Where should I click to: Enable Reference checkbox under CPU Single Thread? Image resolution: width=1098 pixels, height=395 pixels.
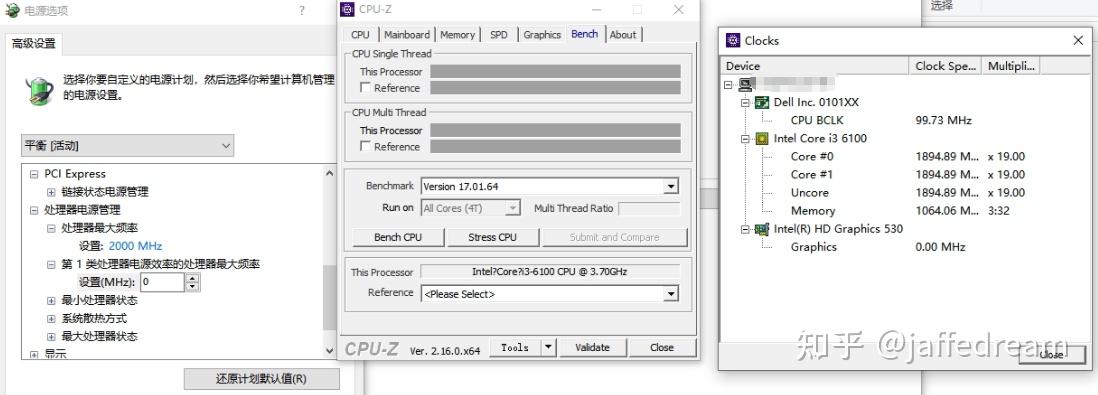(366, 88)
